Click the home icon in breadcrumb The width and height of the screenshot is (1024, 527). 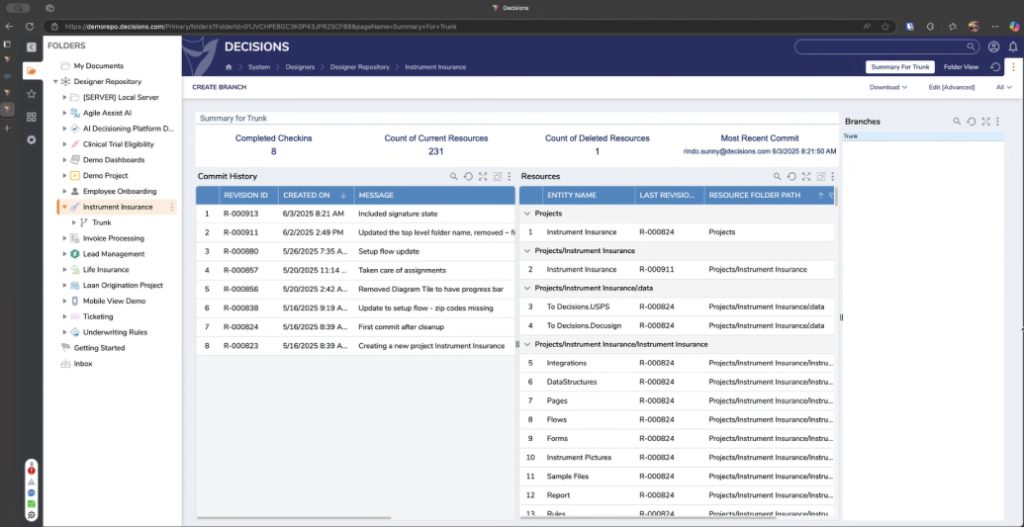click(229, 67)
